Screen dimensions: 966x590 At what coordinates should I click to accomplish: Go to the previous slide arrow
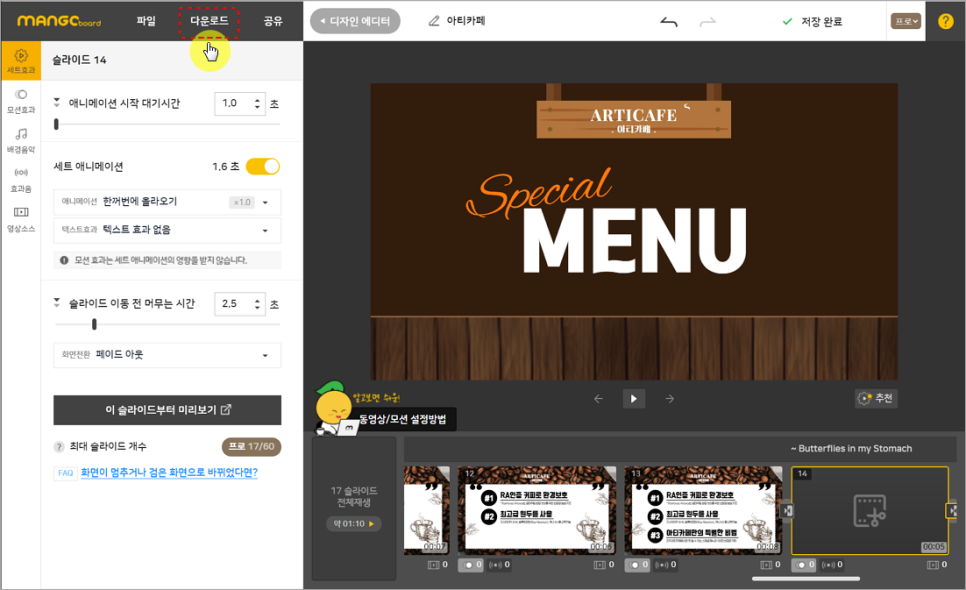(598, 398)
